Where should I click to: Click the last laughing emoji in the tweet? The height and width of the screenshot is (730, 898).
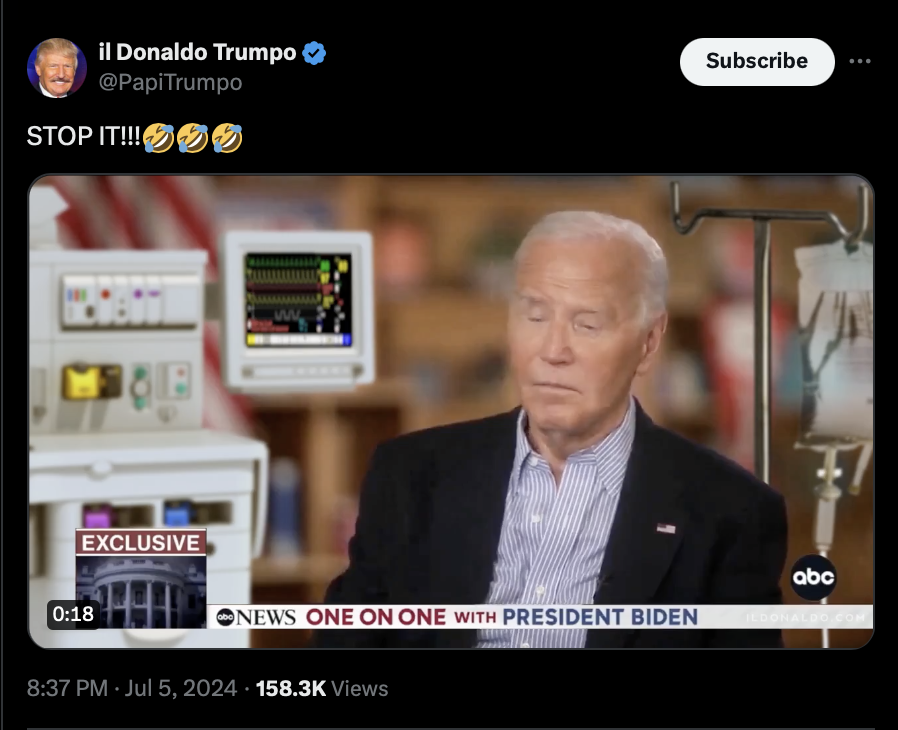[x=227, y=137]
